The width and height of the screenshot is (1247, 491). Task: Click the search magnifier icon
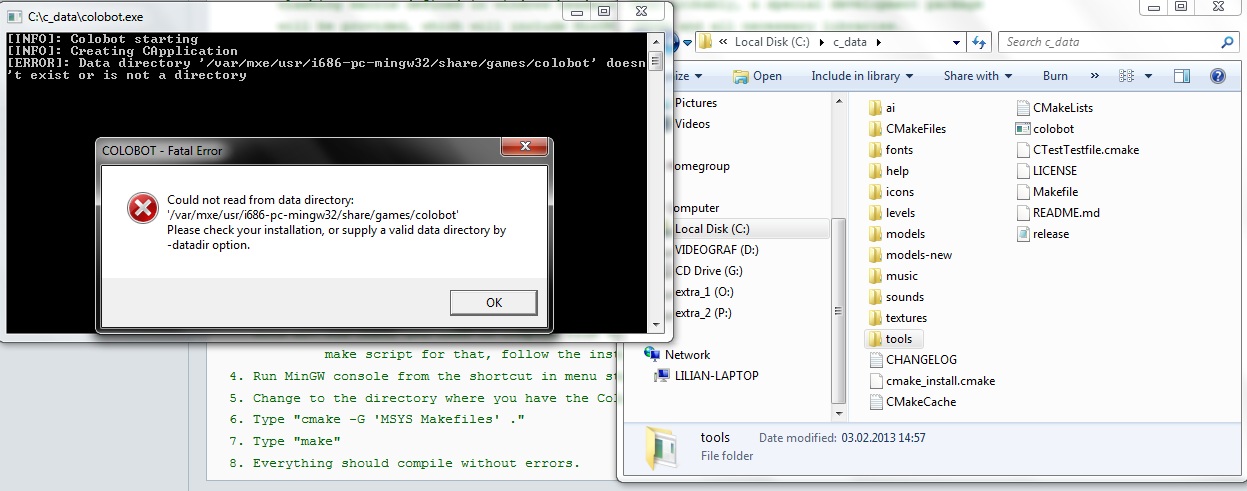pyautogui.click(x=1227, y=42)
